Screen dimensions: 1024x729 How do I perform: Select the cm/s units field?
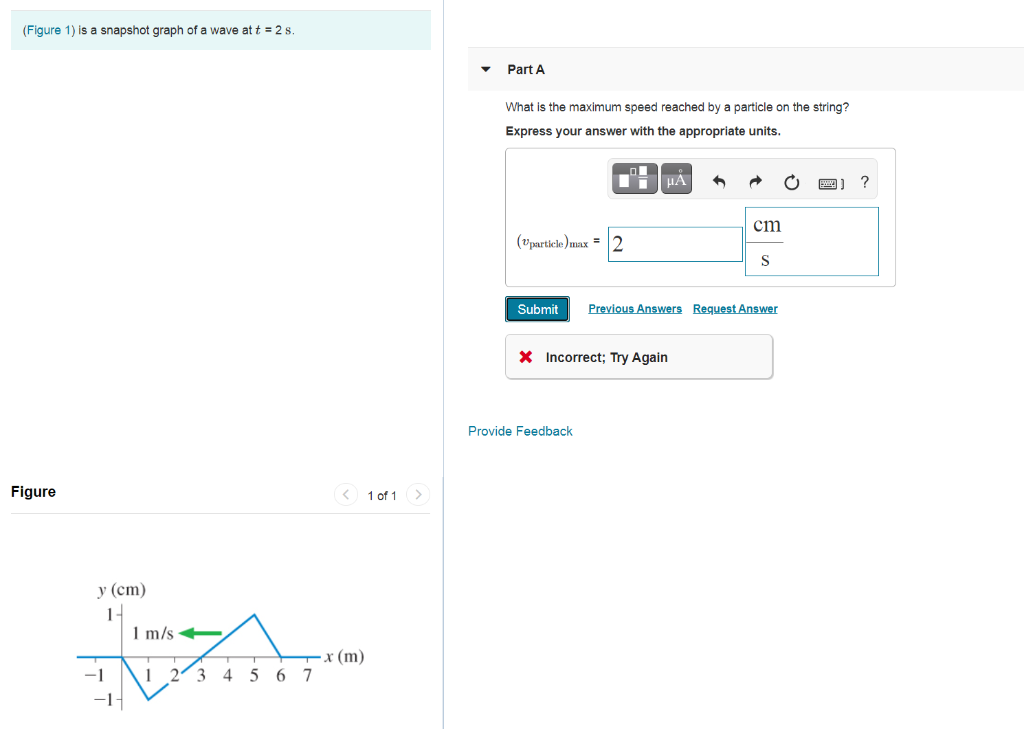pyautogui.click(x=811, y=241)
